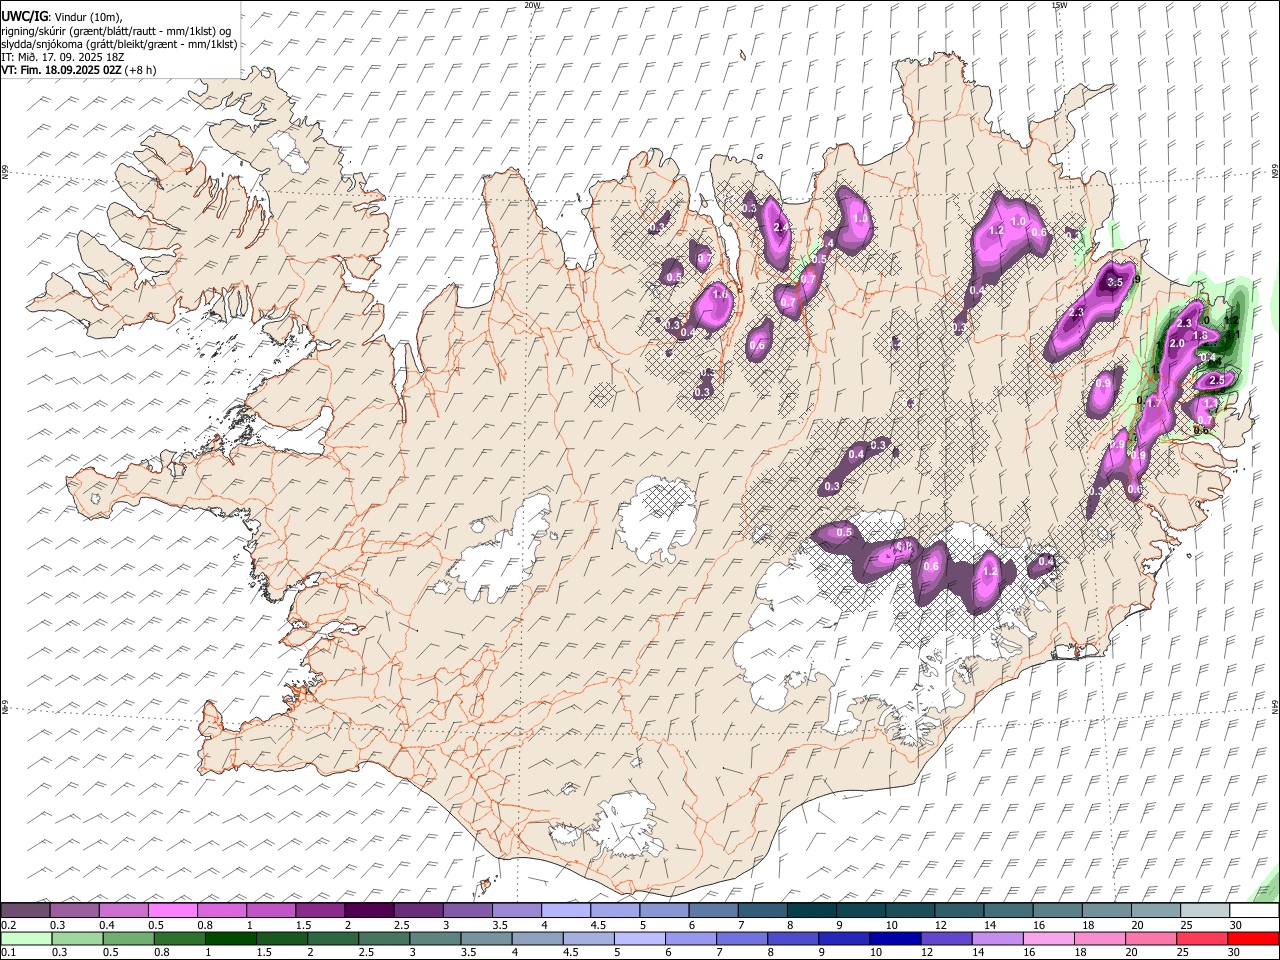Select lower scale swatch between 14 and 16
Screen dimensions: 1280x960
tap(997, 939)
